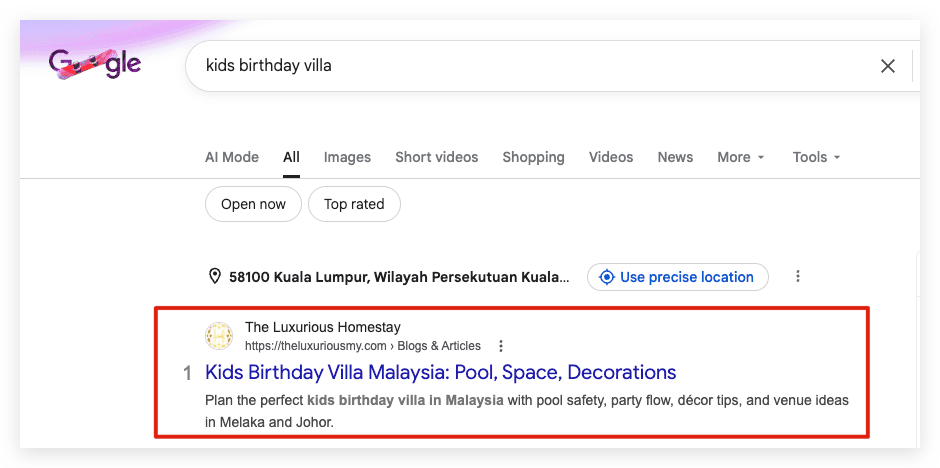Viewport: 940px width, 468px height.
Task: Click the location pin icon
Action: 214,276
